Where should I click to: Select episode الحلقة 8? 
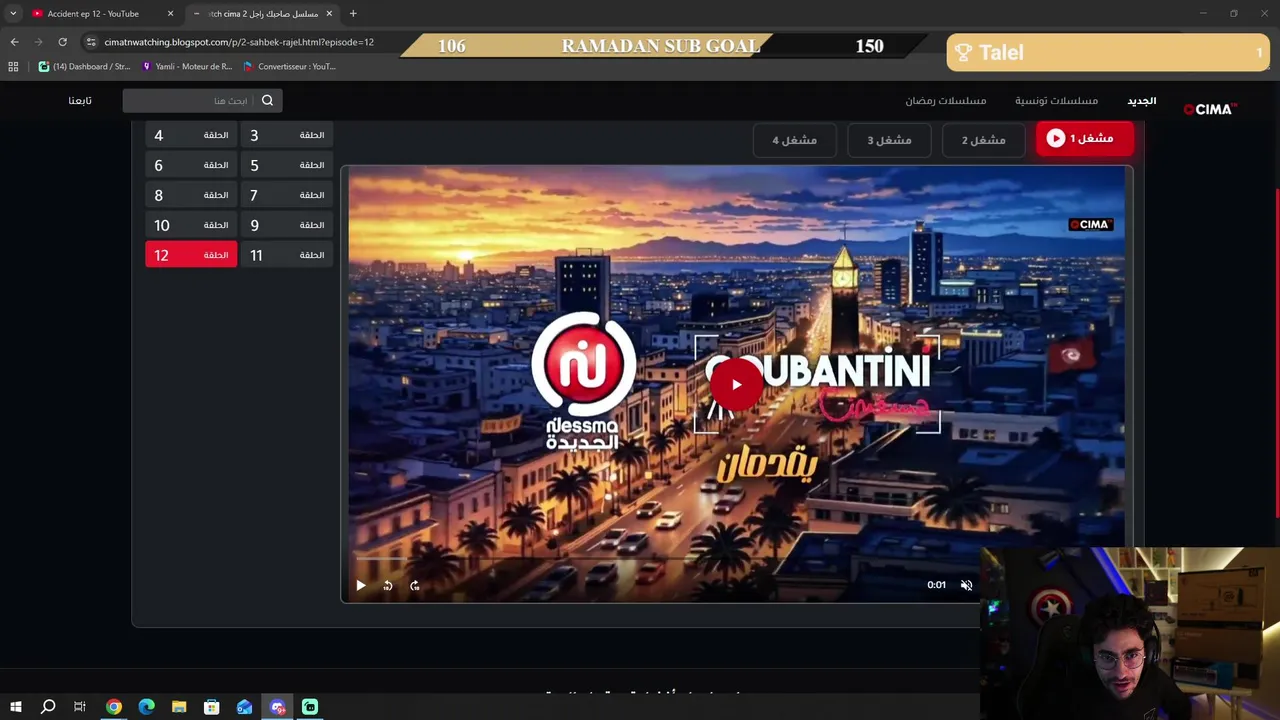(x=191, y=195)
